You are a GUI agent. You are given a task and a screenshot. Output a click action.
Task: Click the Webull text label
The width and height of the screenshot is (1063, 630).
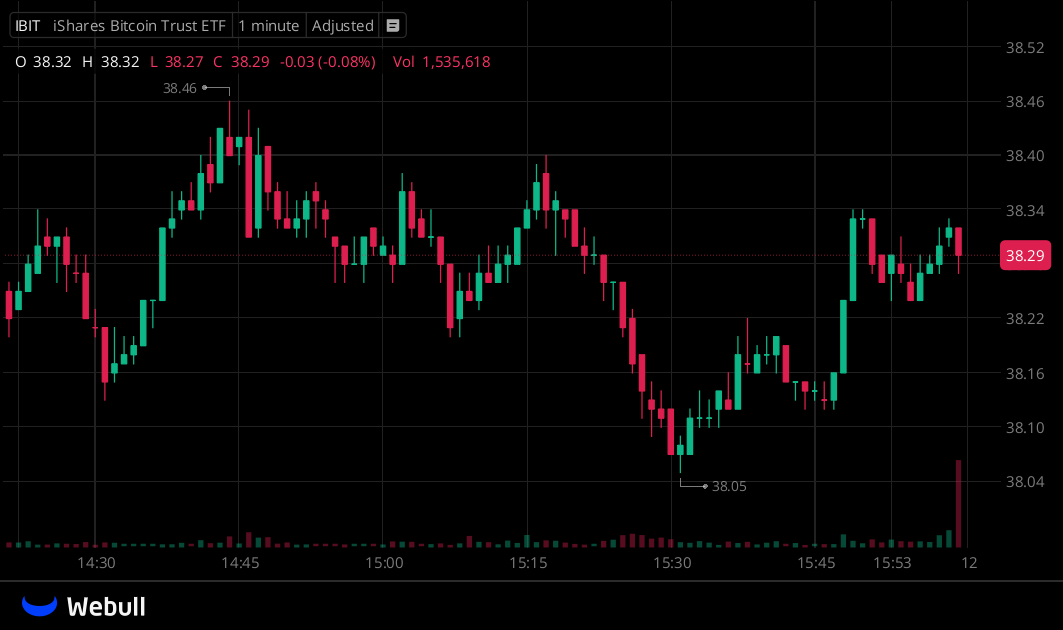(x=107, y=605)
